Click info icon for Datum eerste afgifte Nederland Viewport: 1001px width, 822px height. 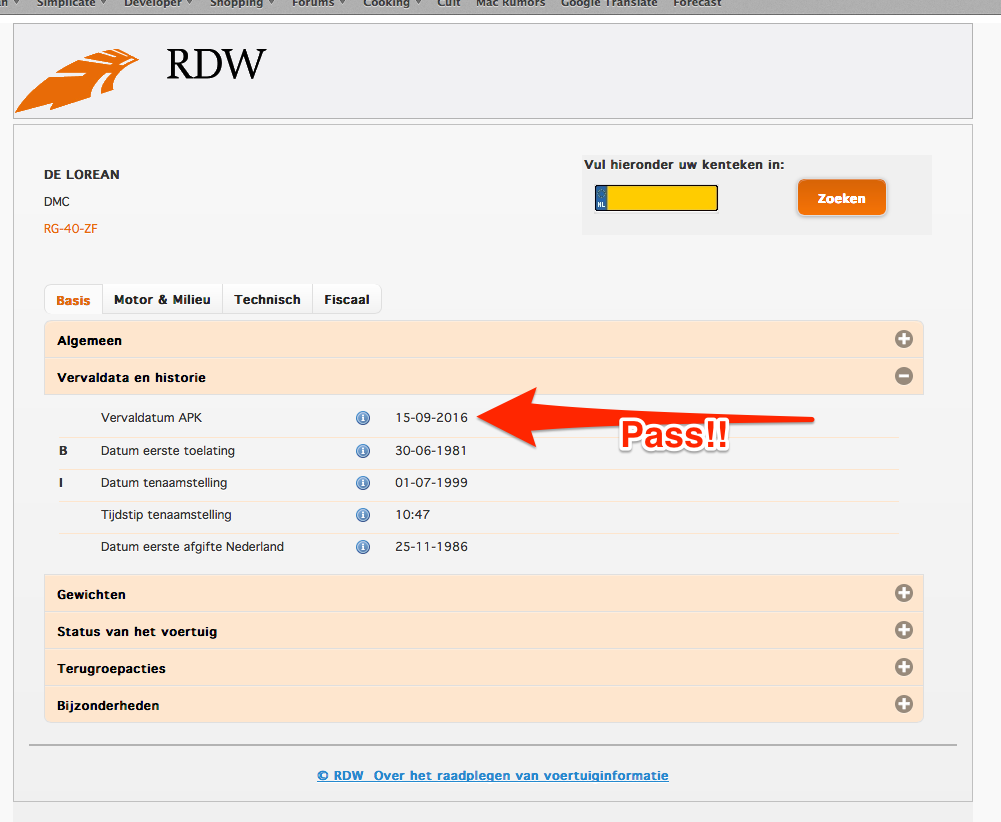pos(363,547)
